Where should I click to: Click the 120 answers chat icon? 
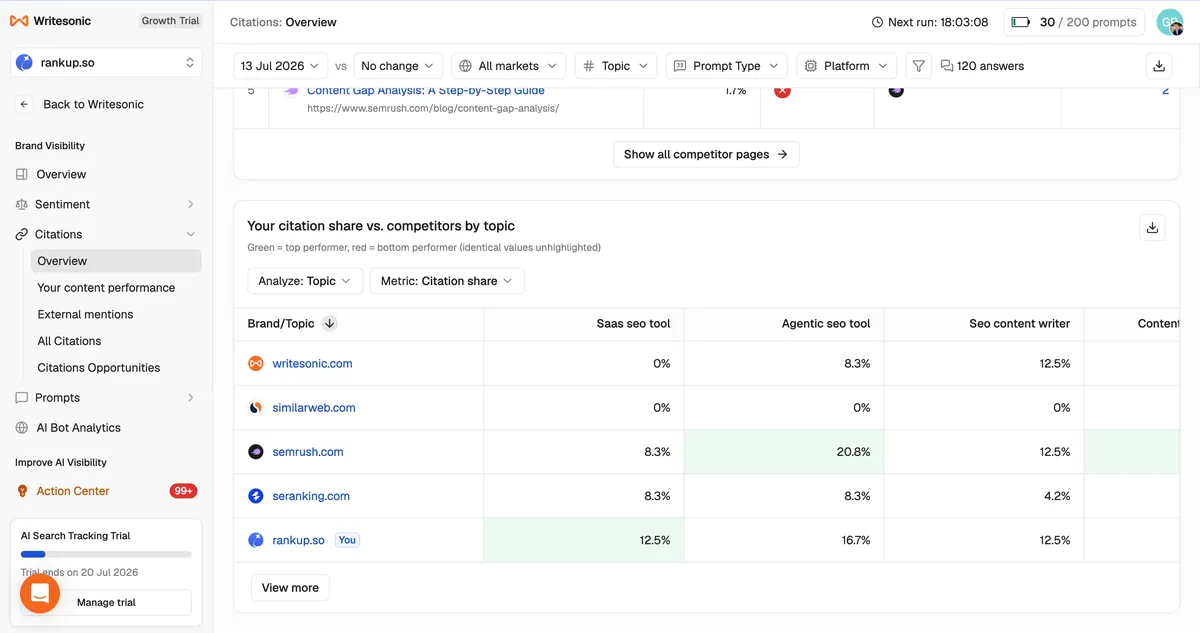point(947,66)
